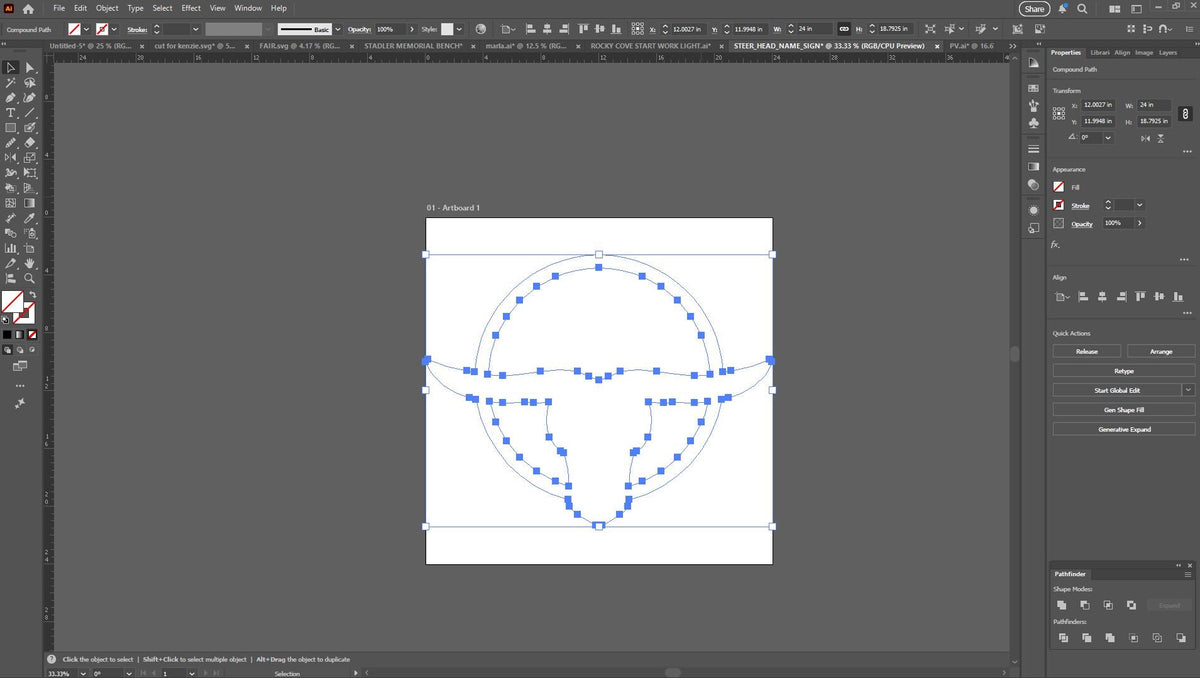Open fx effects icon in Appearance section

(1055, 245)
